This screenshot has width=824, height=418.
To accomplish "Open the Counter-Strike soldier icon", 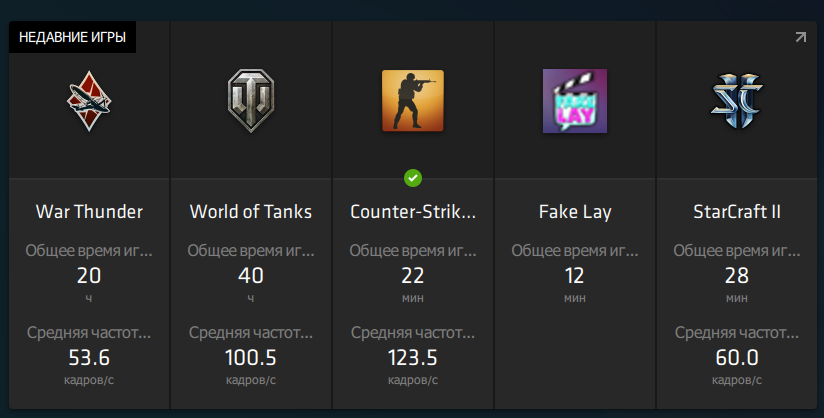I will [x=413, y=100].
